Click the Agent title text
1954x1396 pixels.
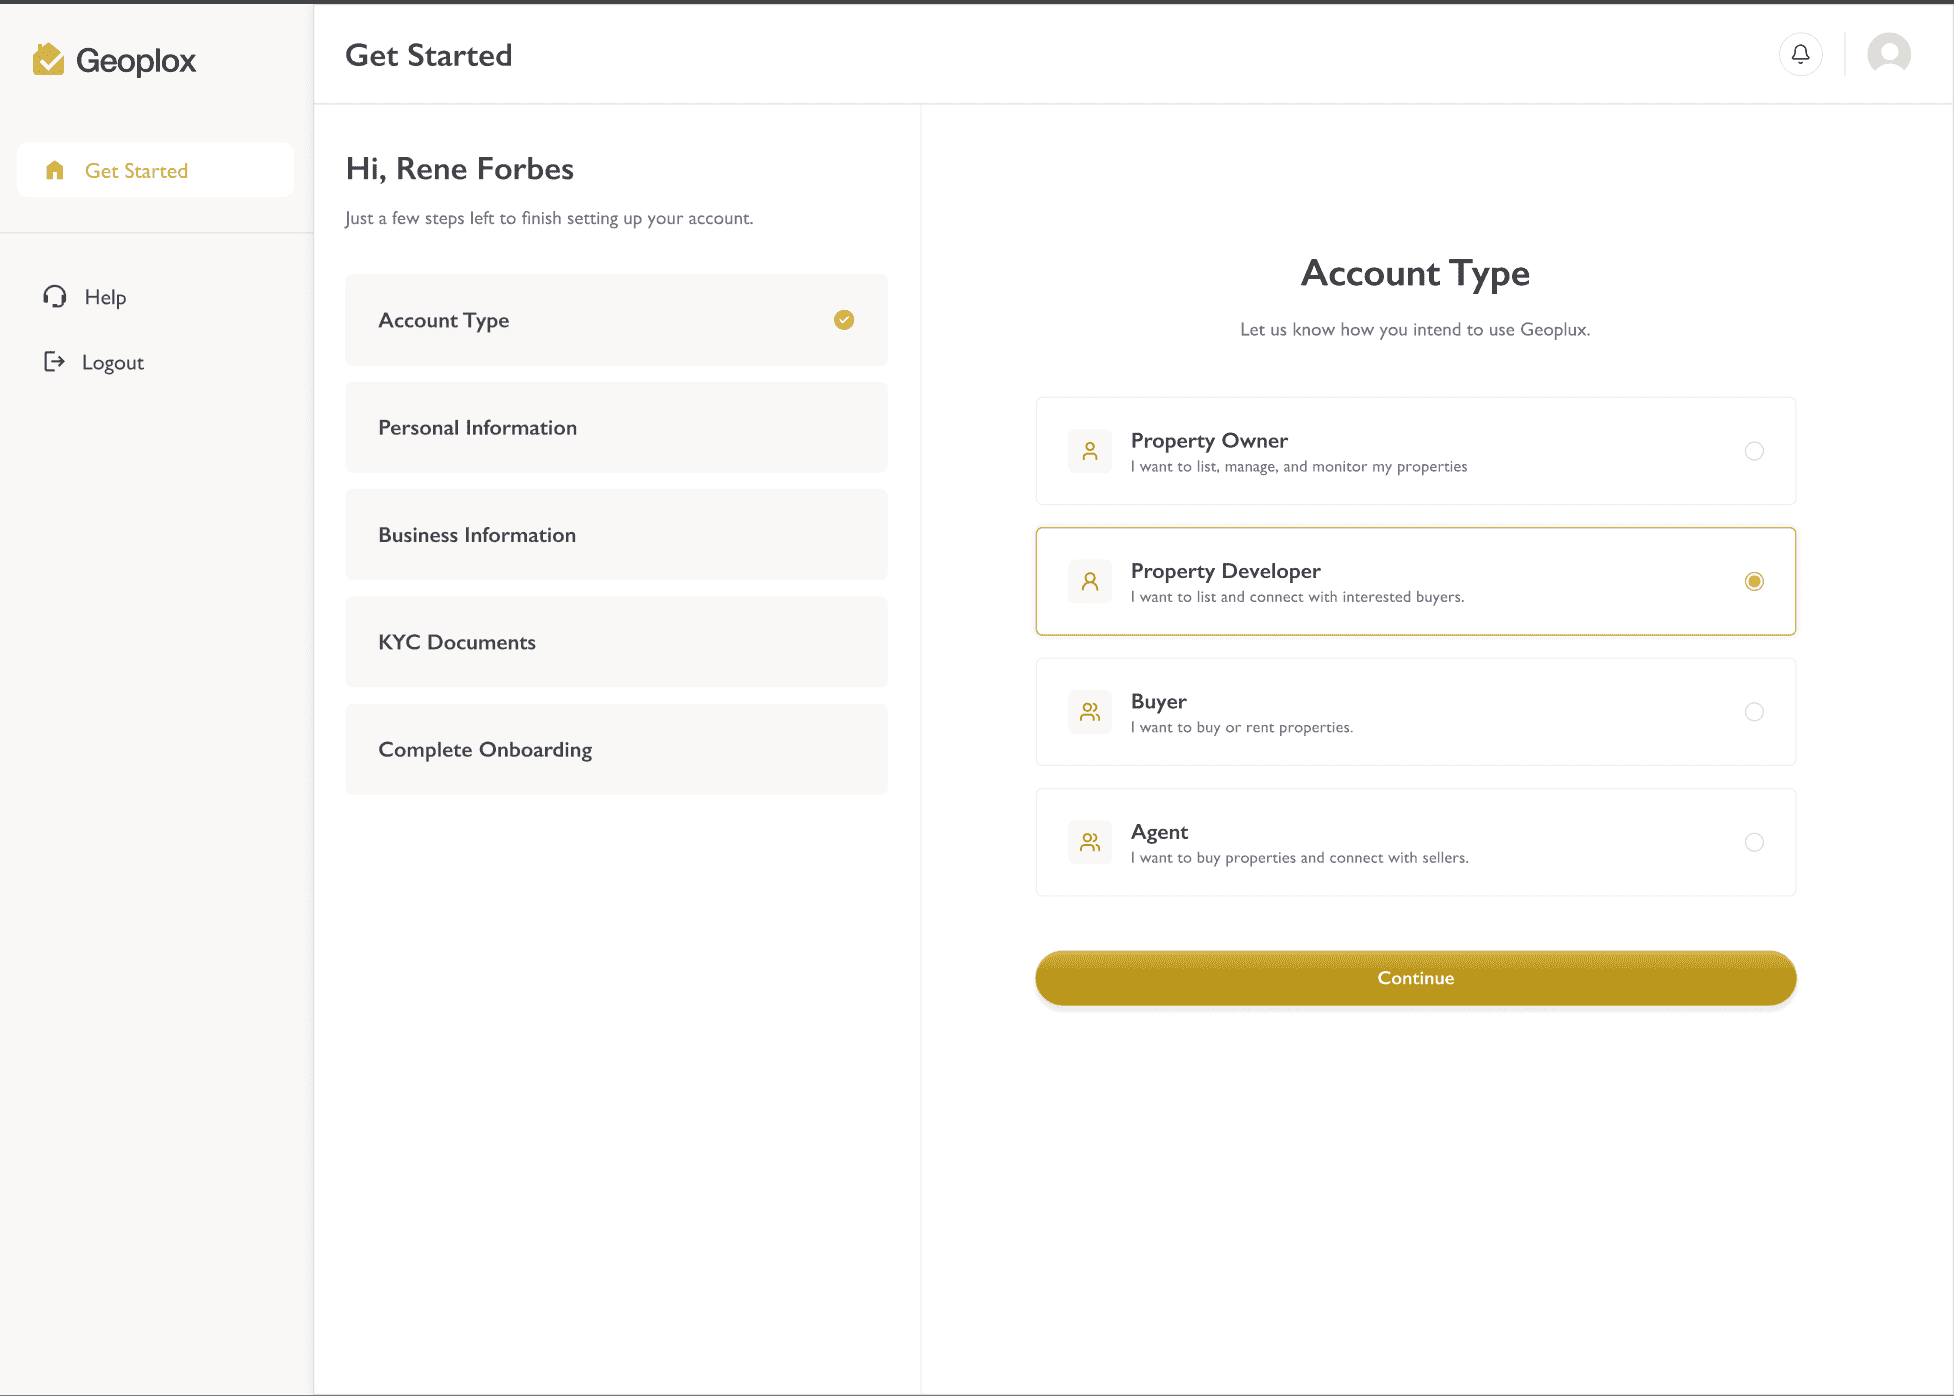1159,832
